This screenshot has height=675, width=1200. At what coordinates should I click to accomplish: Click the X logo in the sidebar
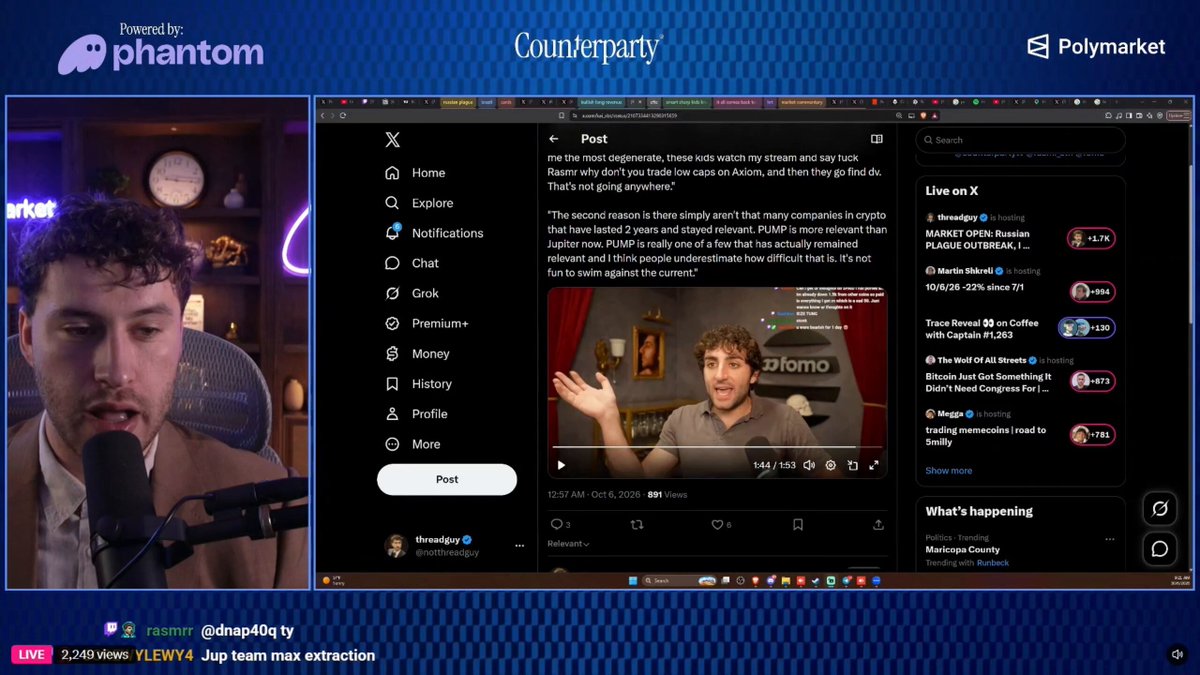pos(392,140)
